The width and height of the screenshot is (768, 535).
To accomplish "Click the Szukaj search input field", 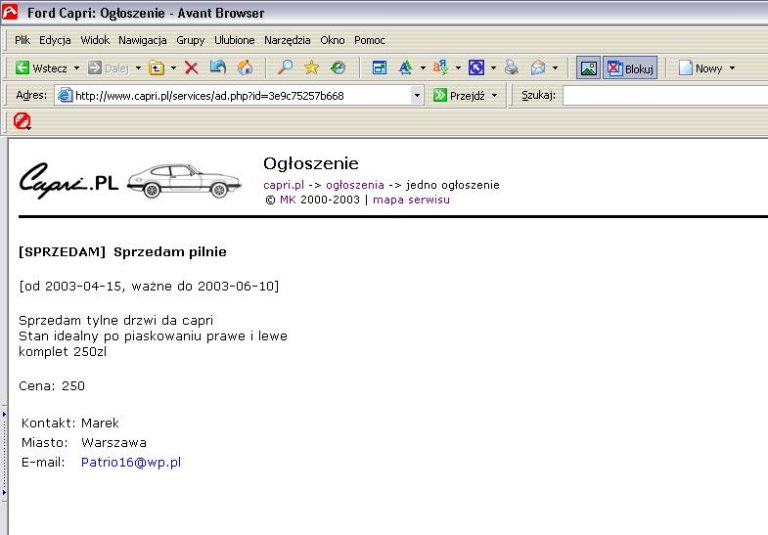I will 665,96.
